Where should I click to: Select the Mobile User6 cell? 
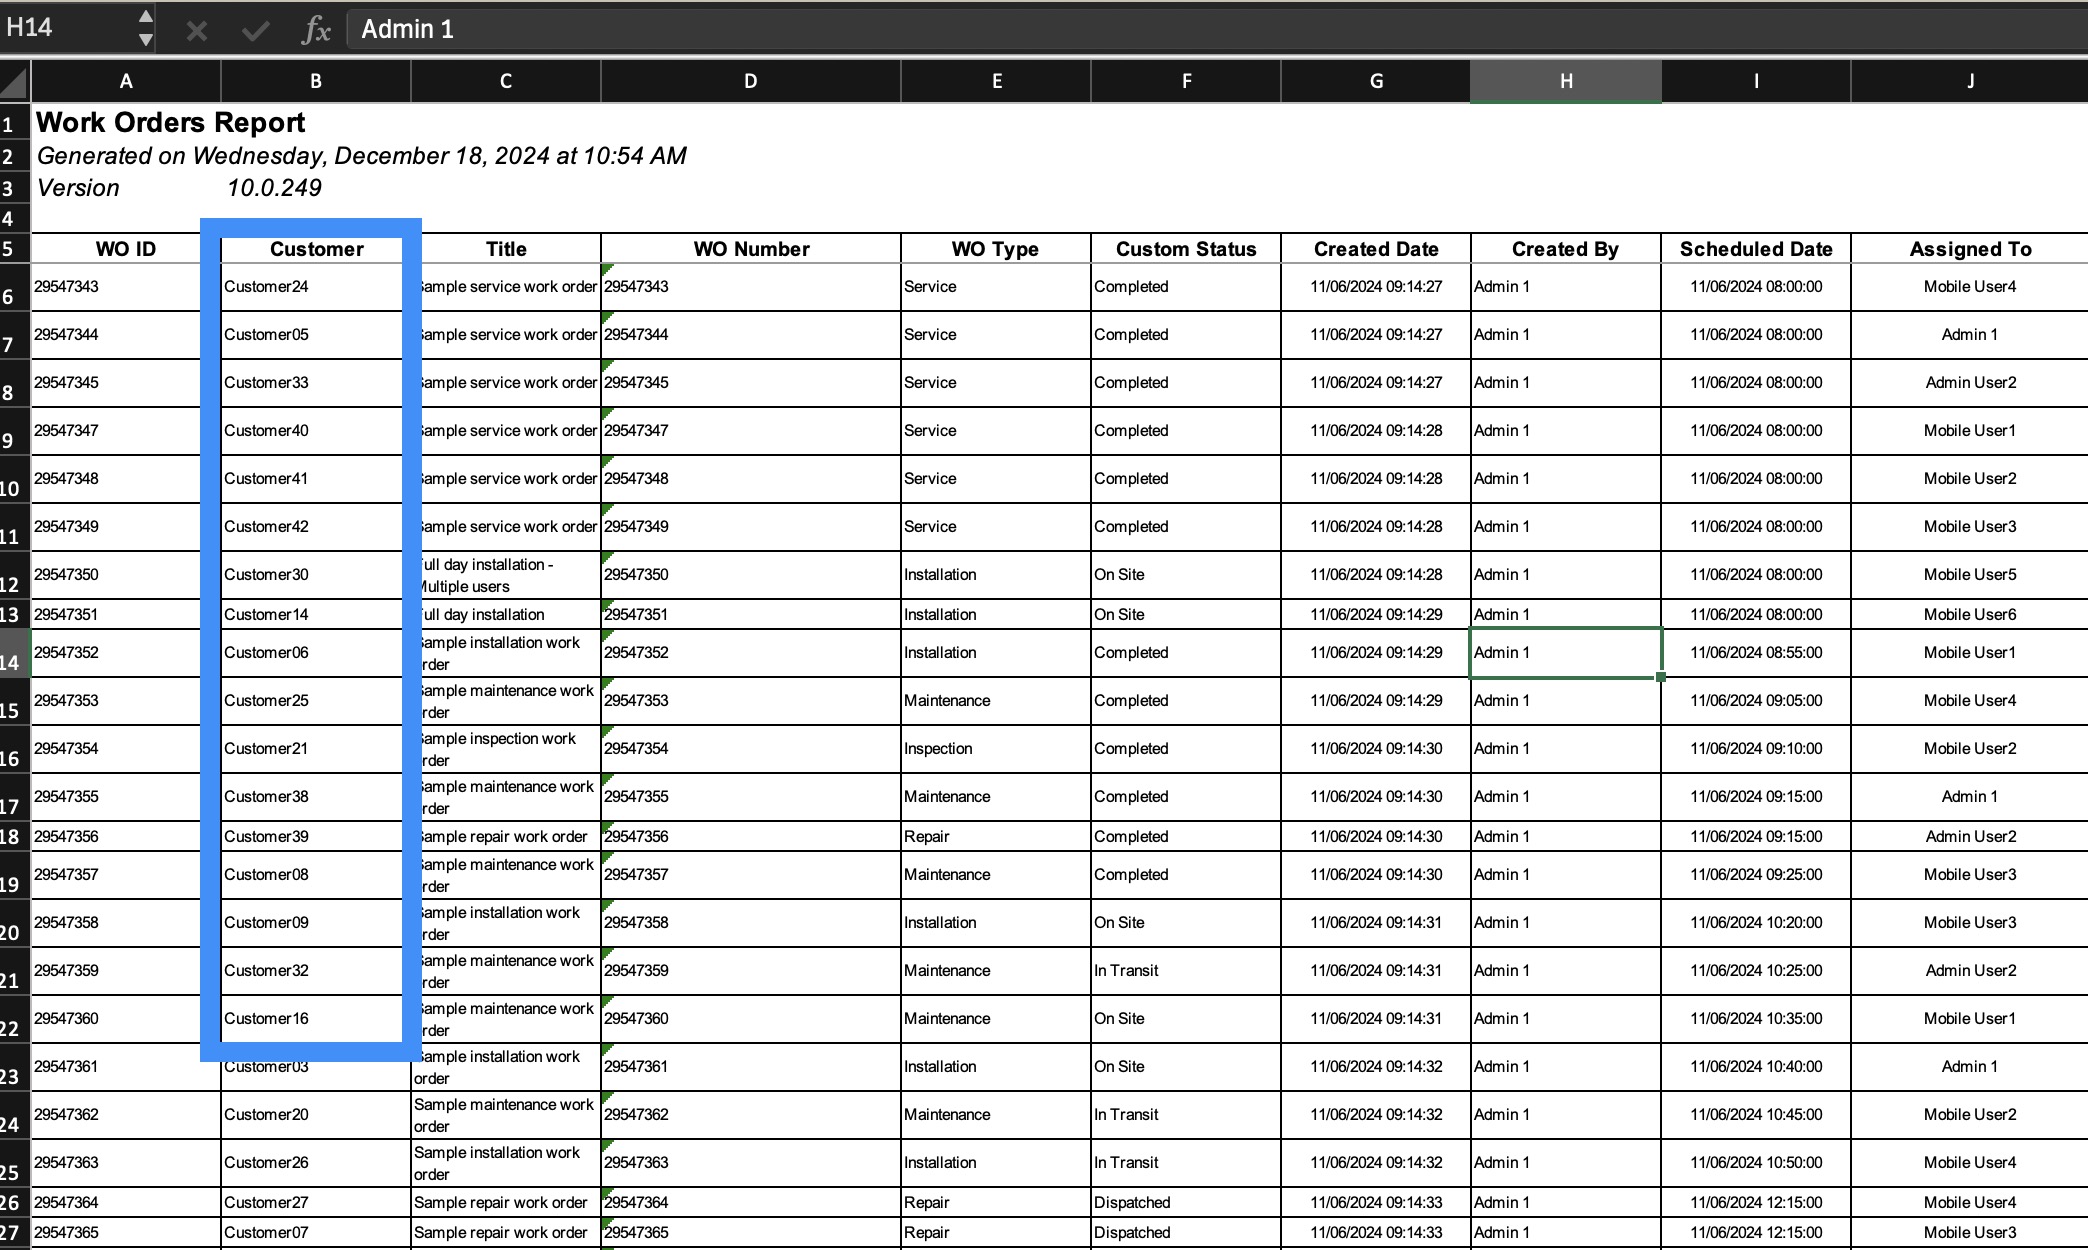pyautogui.click(x=1969, y=615)
